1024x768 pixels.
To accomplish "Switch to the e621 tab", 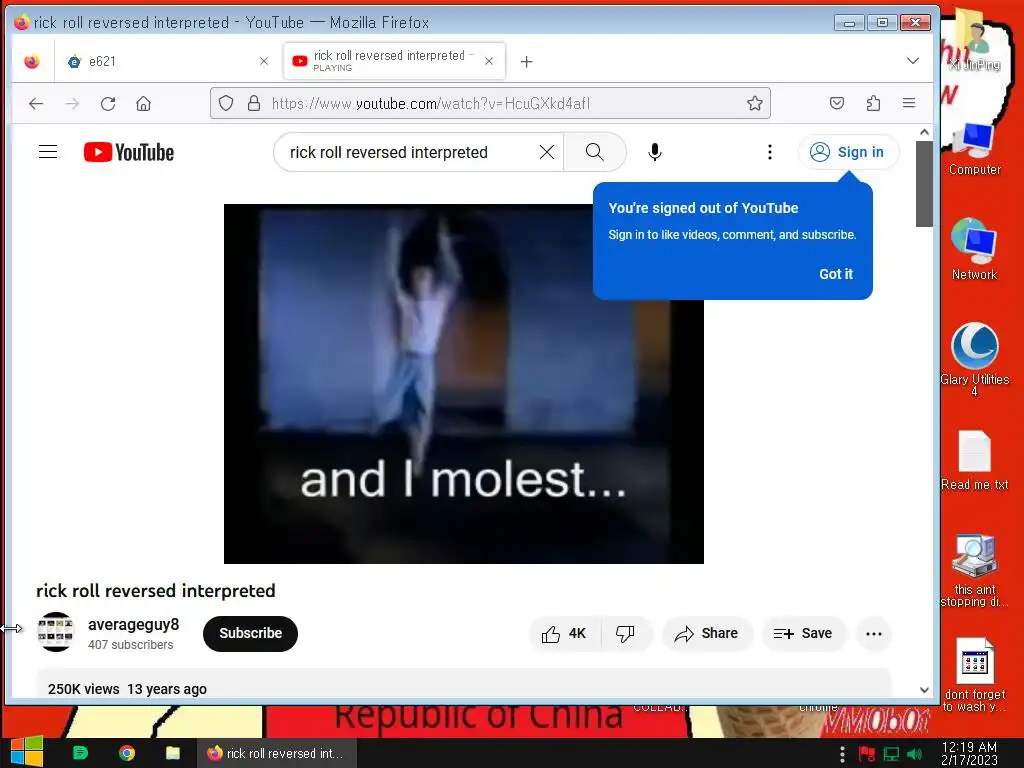I will click(x=167, y=61).
